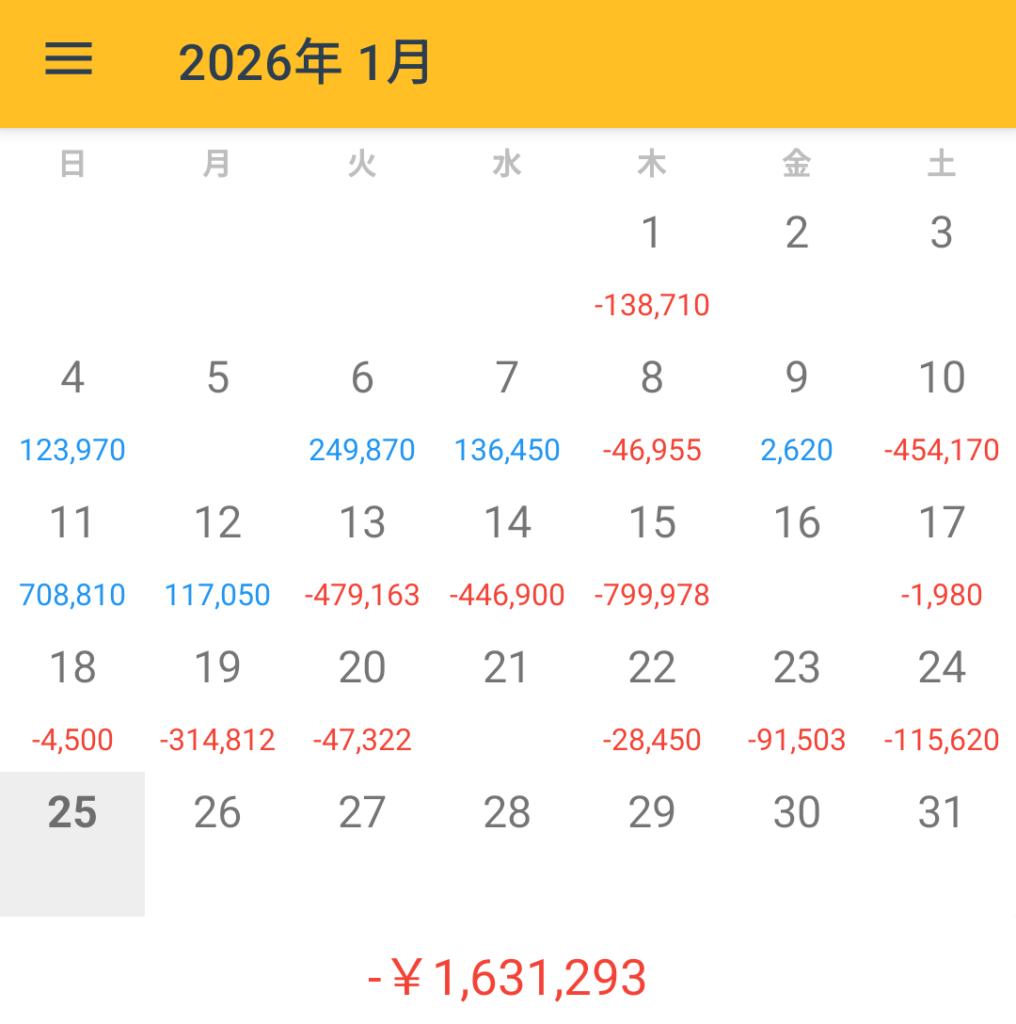Choose January 22 showing -28,450
The width and height of the screenshot is (1016, 1024).
652,700
